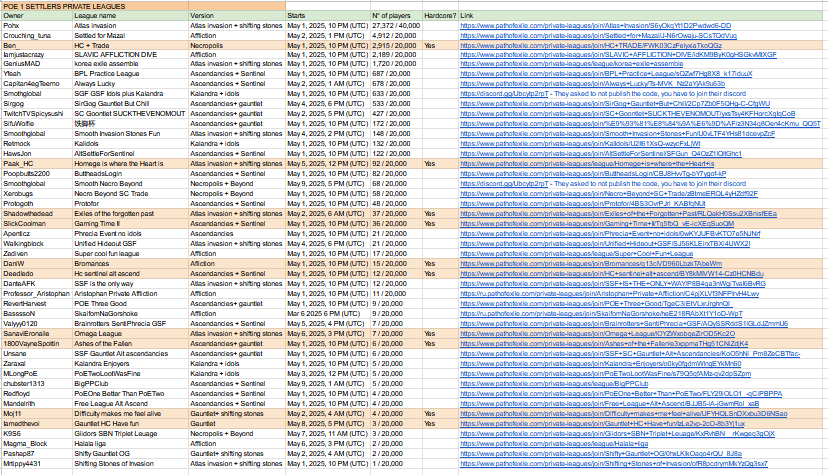Open the BPL Practice League join link
The width and height of the screenshot is (828, 475).
point(606,73)
